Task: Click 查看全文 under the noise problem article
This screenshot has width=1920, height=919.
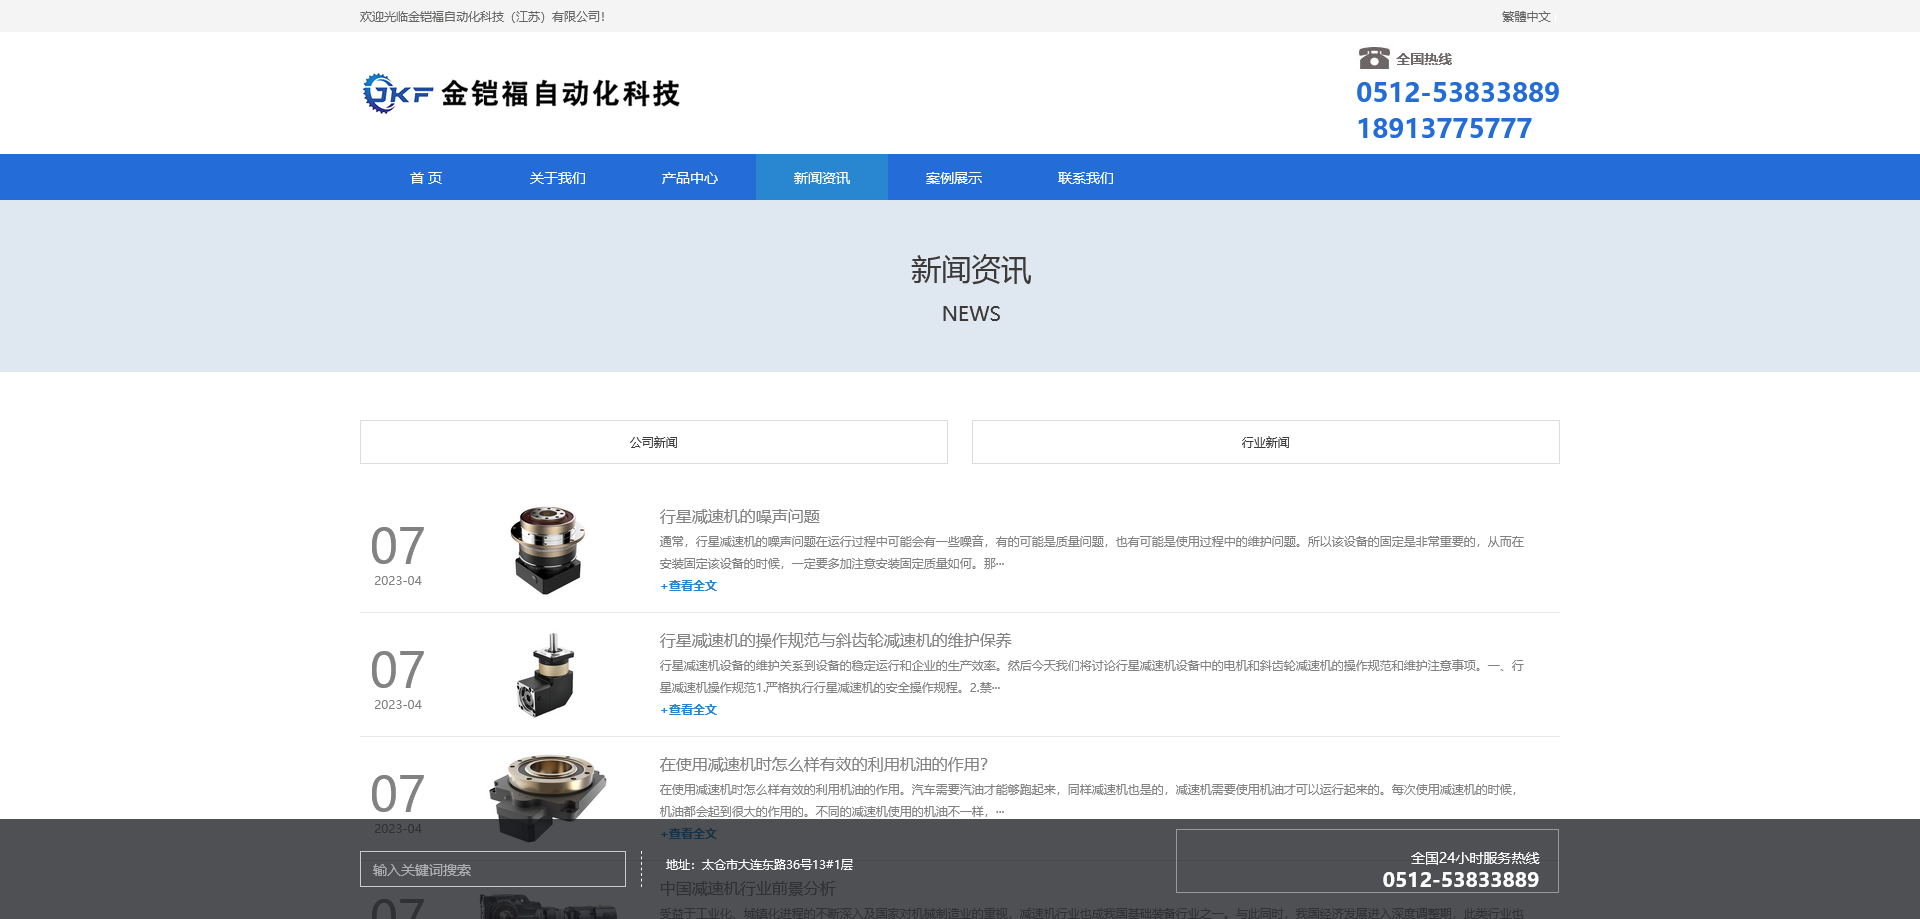Action: coord(687,585)
